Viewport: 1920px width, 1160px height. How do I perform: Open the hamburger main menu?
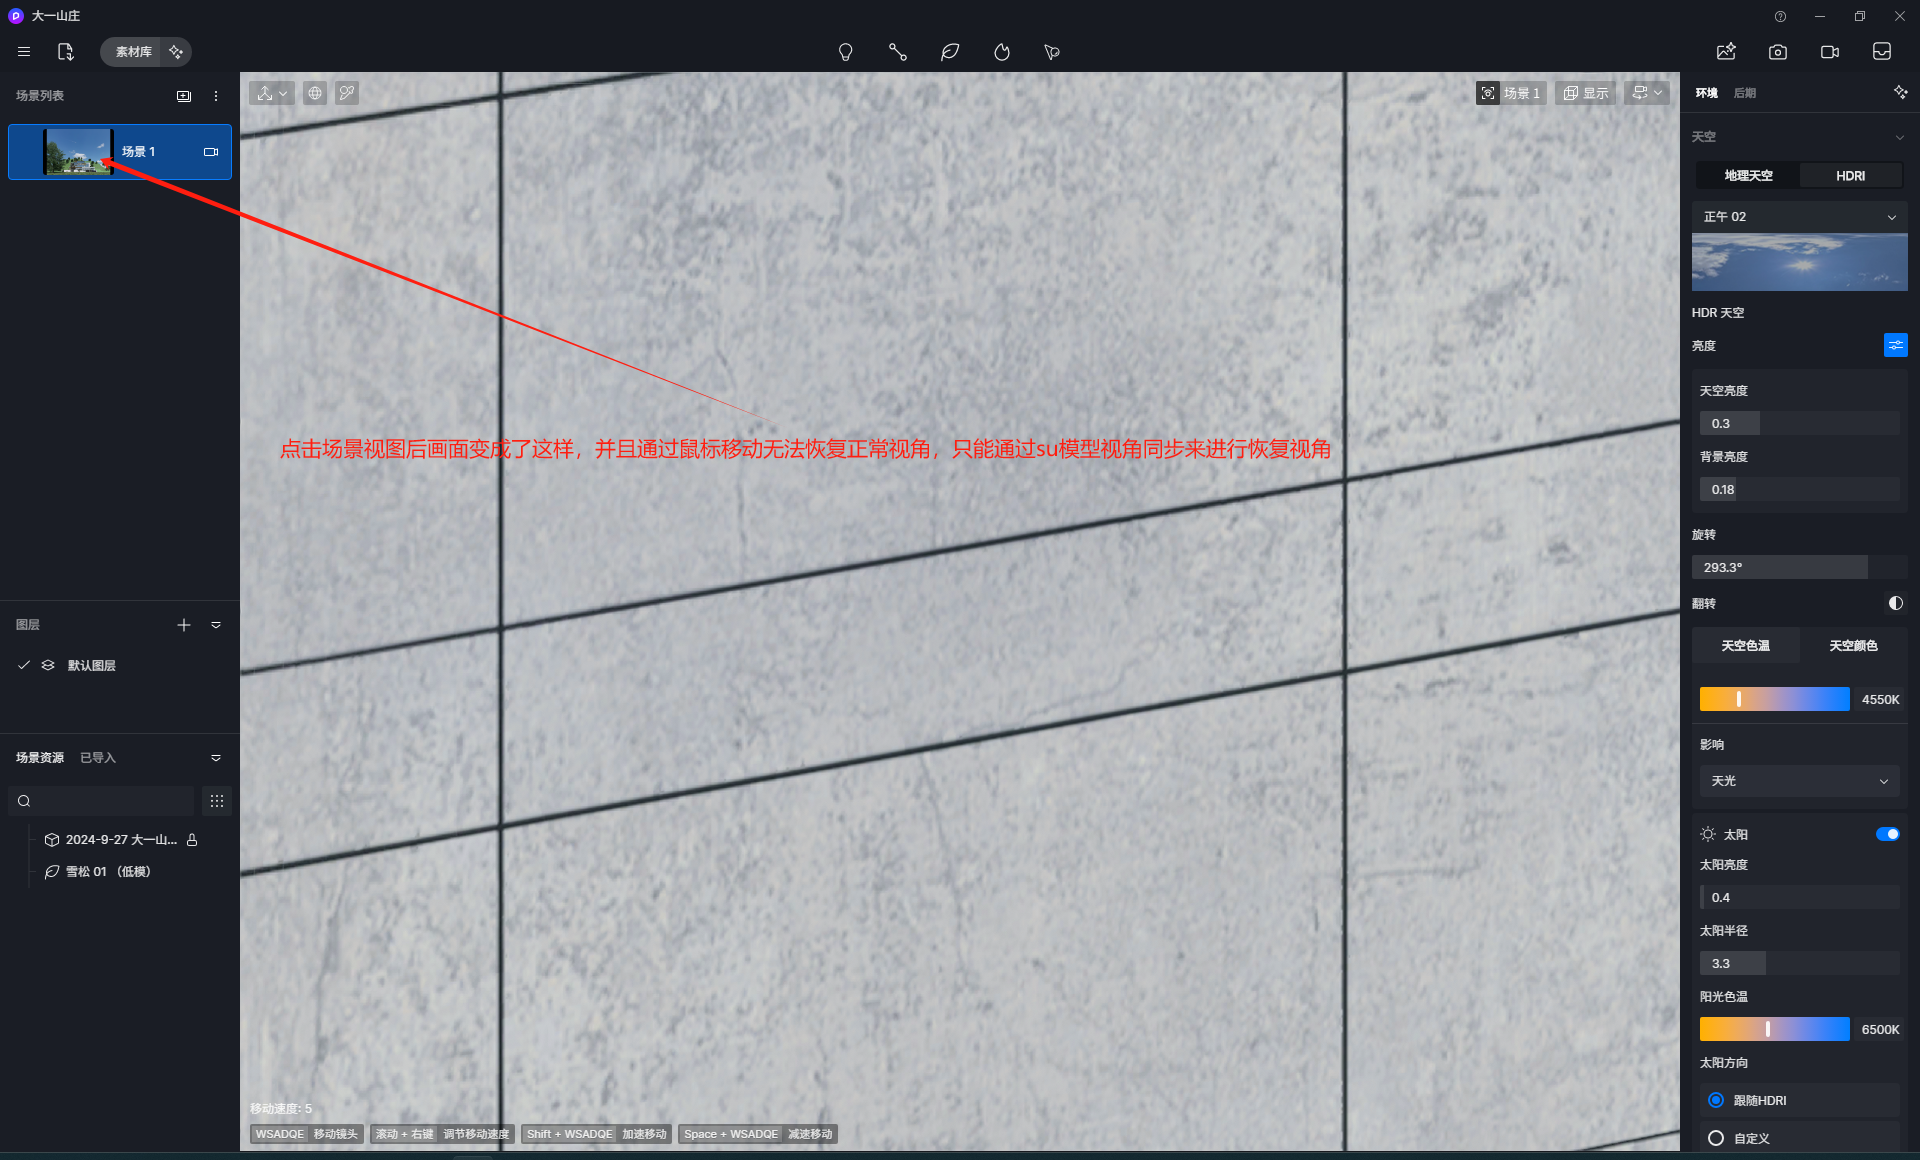pos(24,52)
